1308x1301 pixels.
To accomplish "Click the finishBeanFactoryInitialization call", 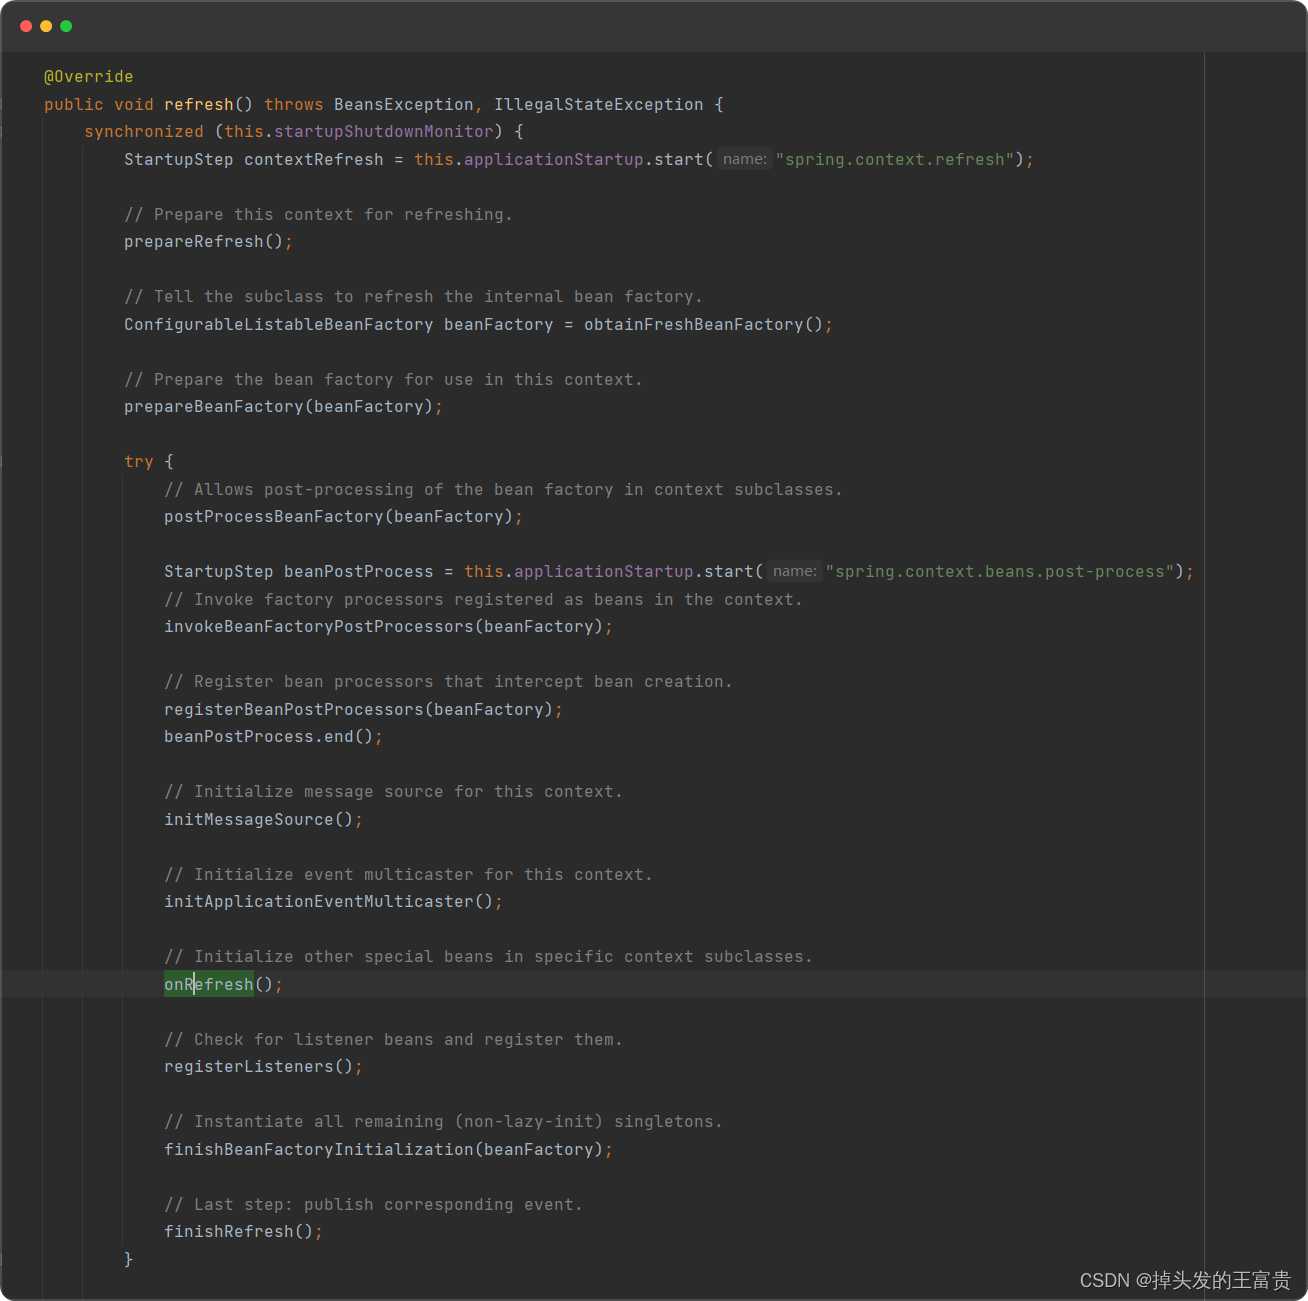I will tap(384, 1150).
